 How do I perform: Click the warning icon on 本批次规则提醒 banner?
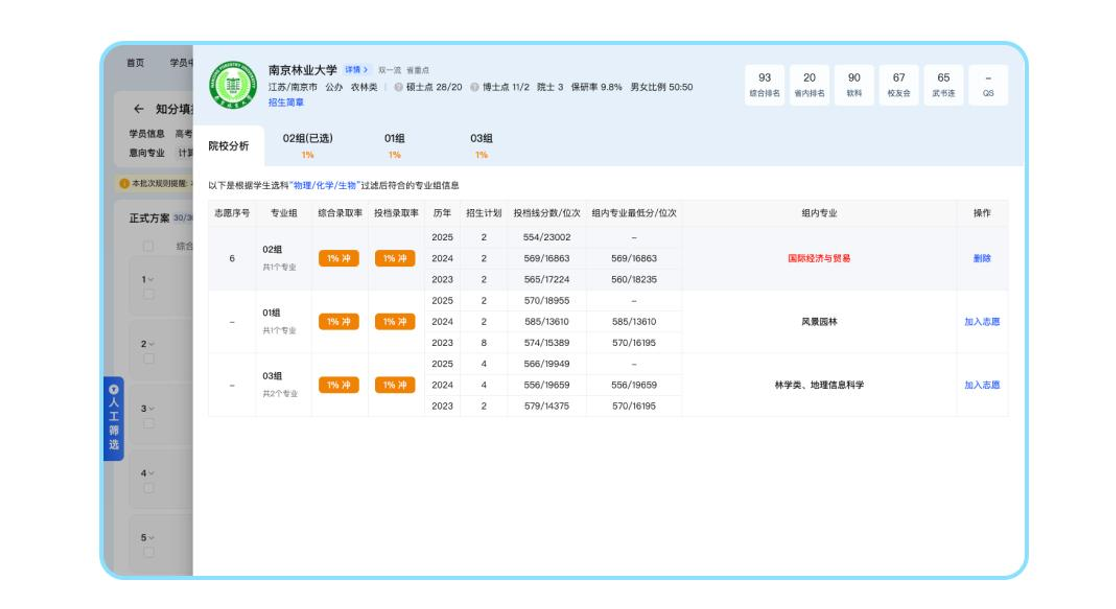(124, 184)
